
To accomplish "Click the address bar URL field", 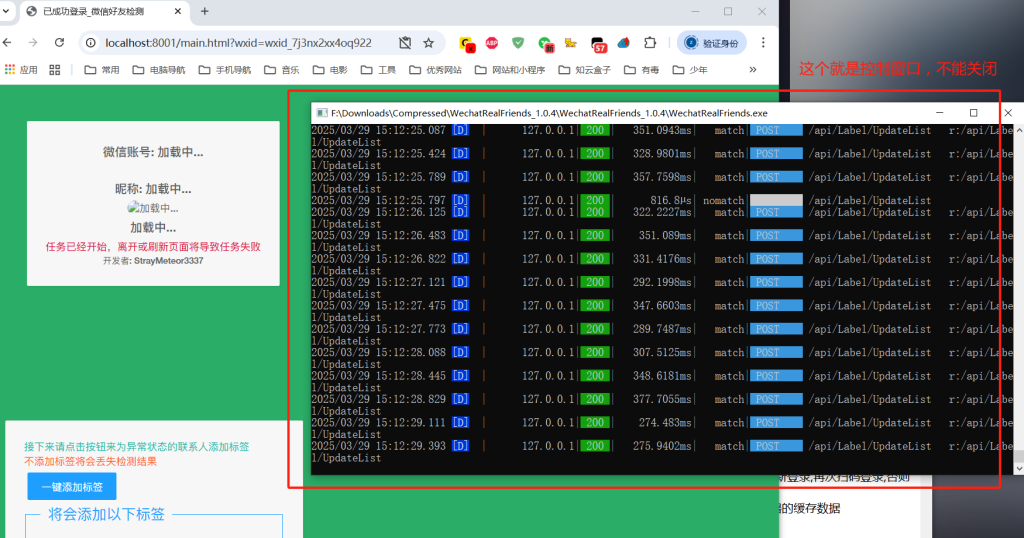I will coord(238,43).
